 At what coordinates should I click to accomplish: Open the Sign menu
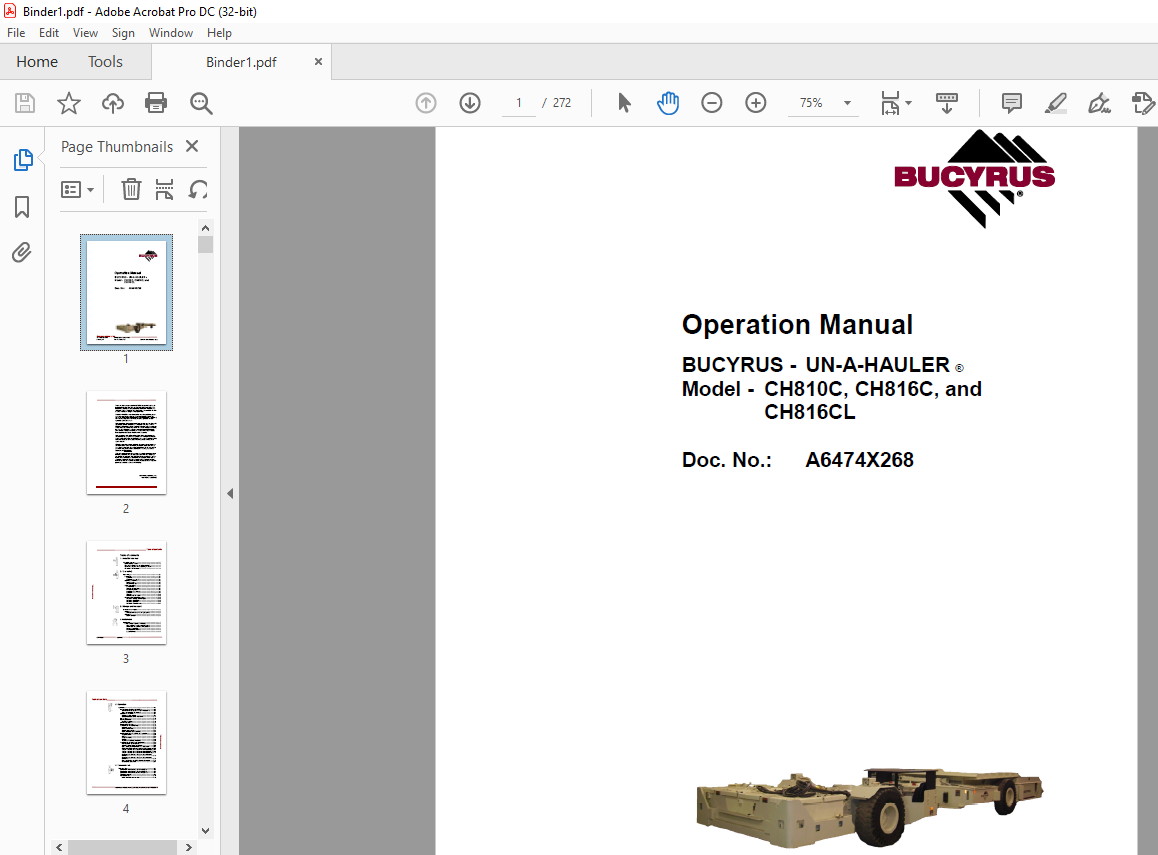click(123, 33)
